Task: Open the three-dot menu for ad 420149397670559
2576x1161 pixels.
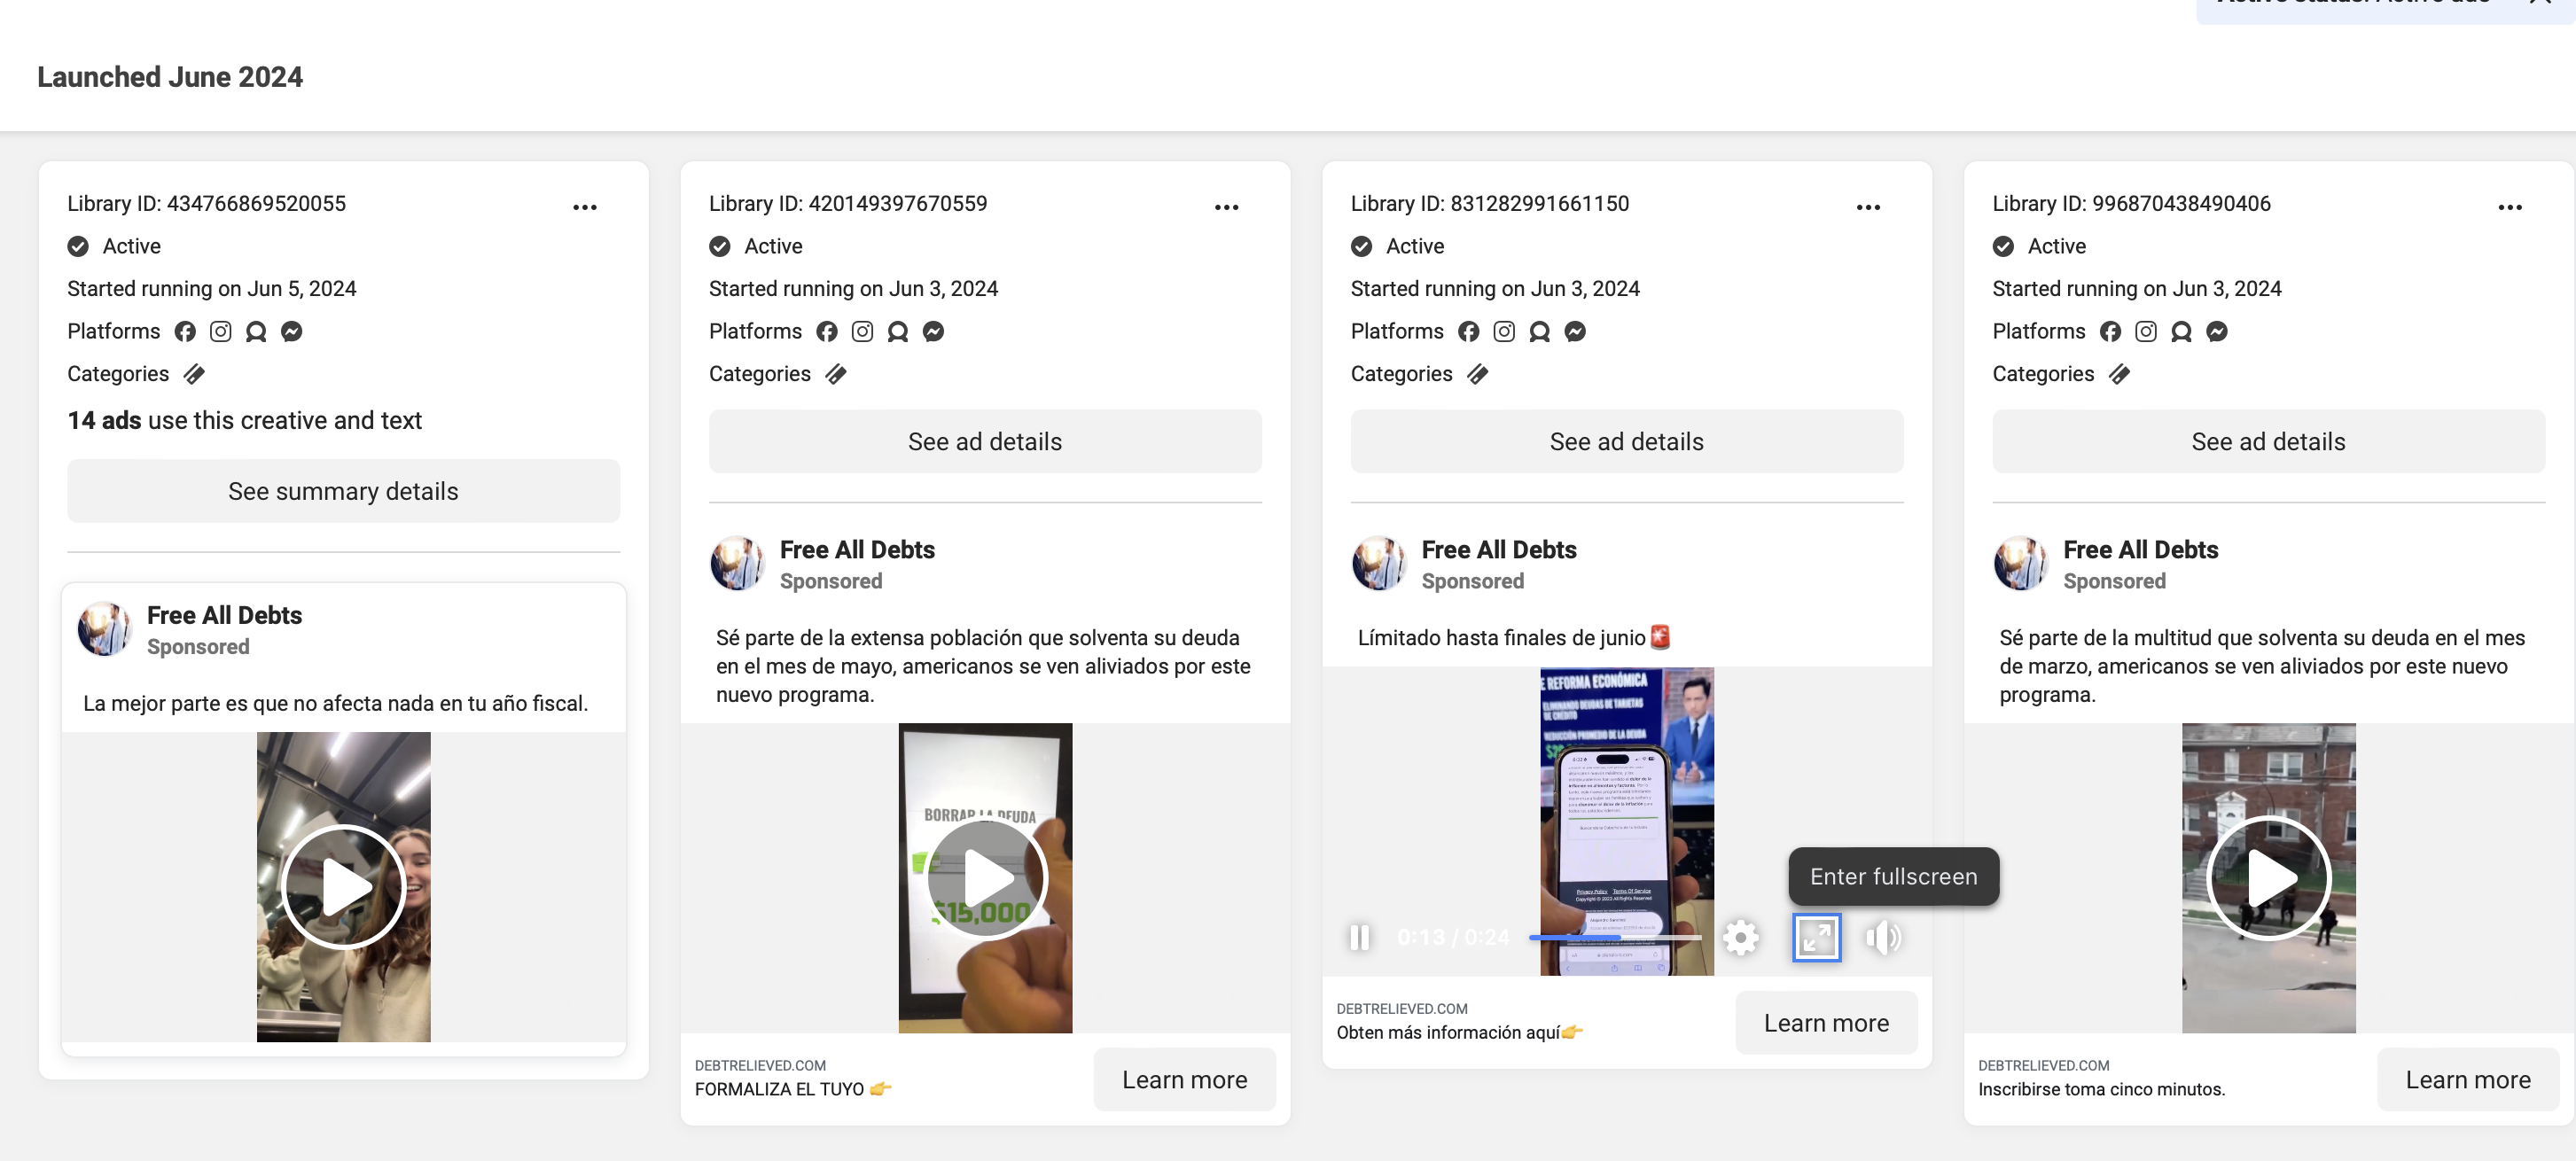Action: (x=1226, y=207)
